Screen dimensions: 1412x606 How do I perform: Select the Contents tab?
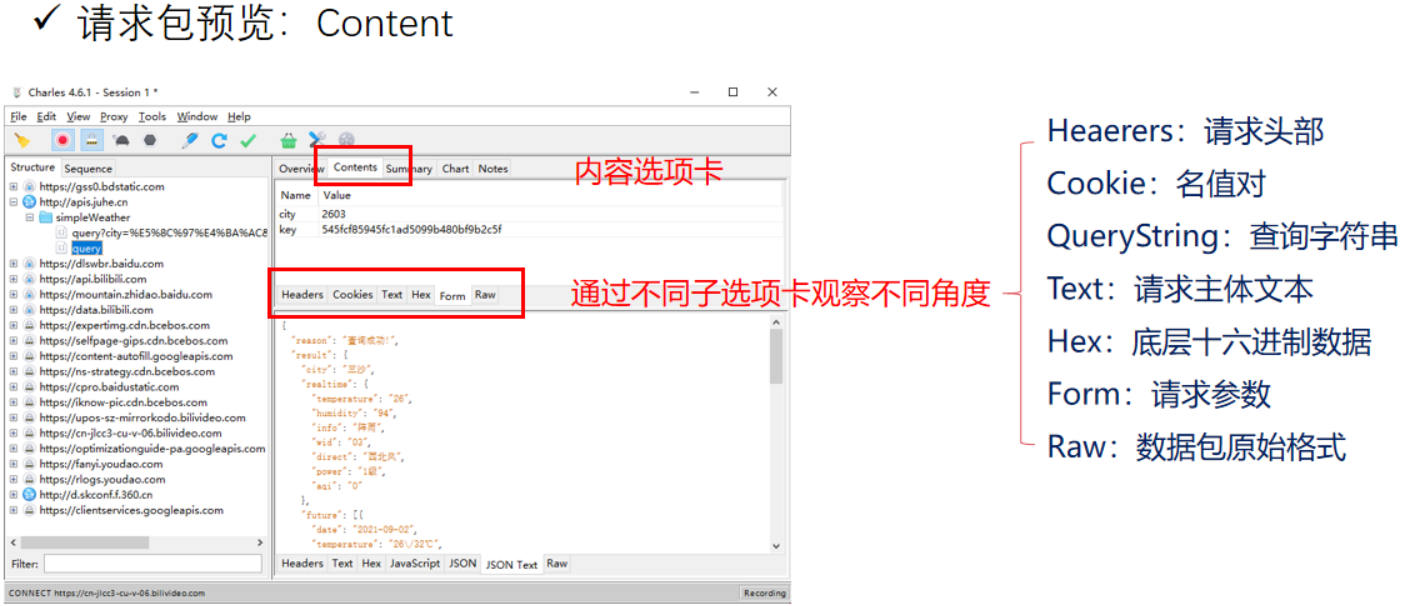click(355, 168)
